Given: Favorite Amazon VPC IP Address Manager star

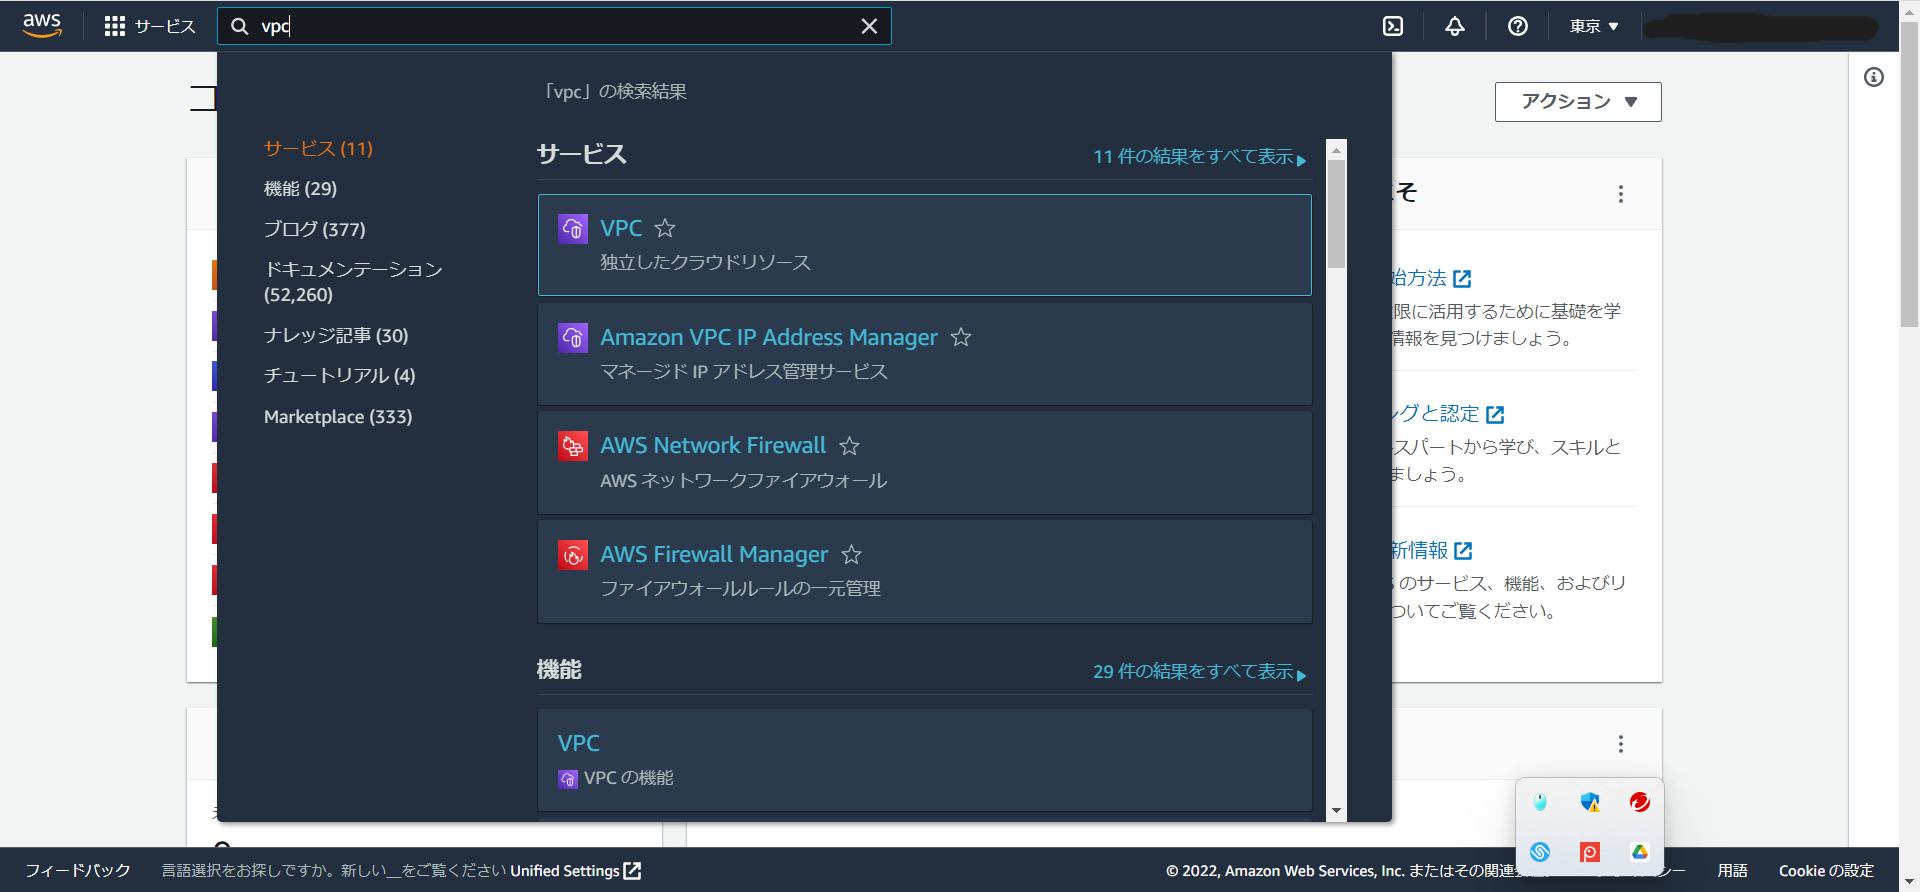Looking at the screenshot, I should 961,337.
